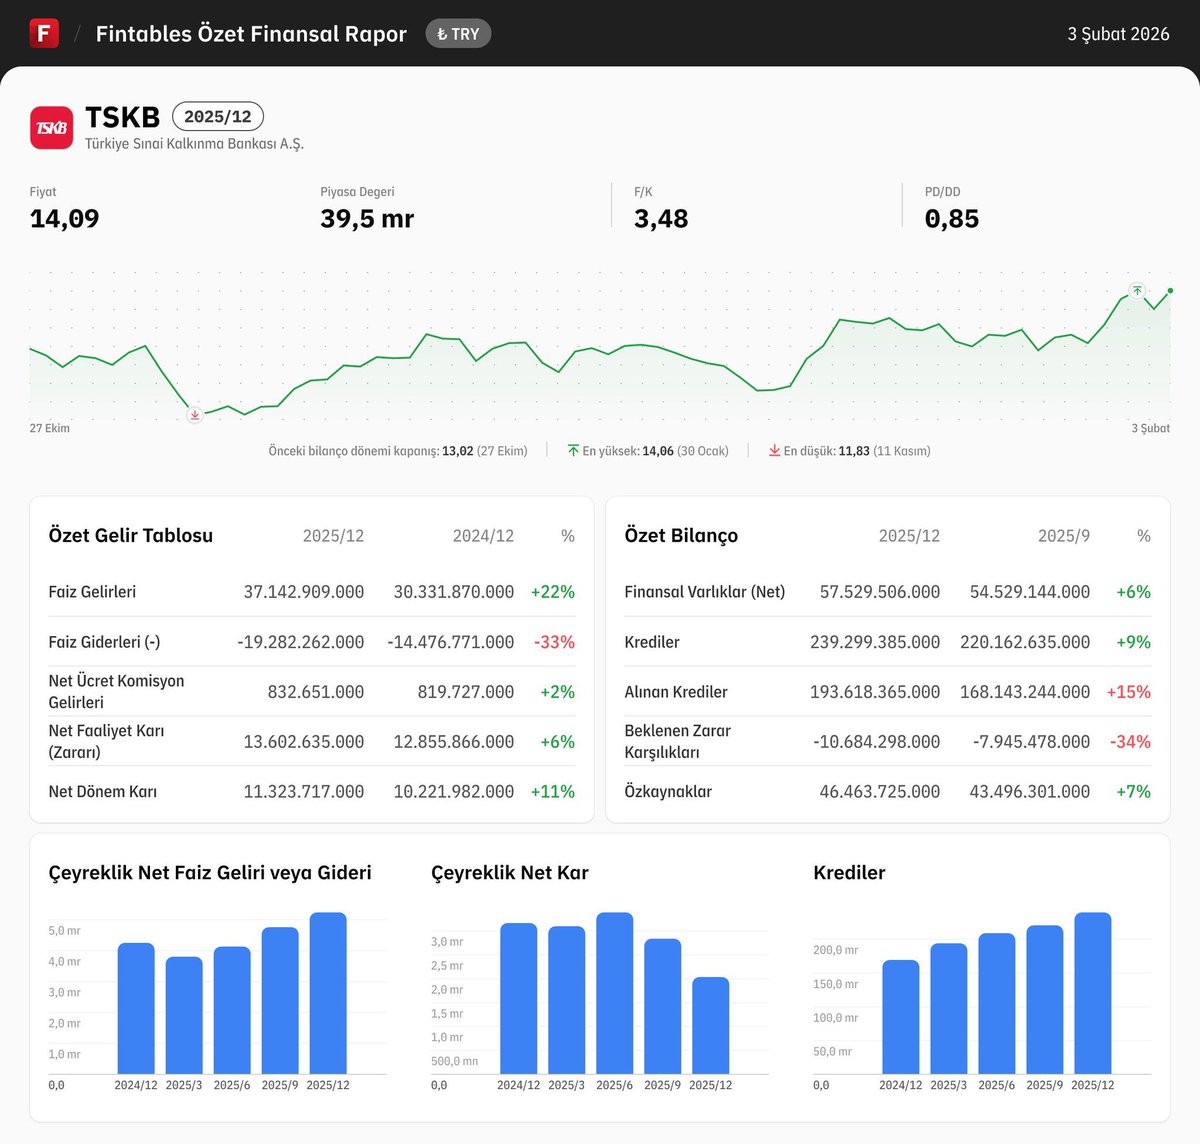Click the Net Ücret Komisyon Gelirleri label
The image size is (1200, 1144).
coord(116,692)
